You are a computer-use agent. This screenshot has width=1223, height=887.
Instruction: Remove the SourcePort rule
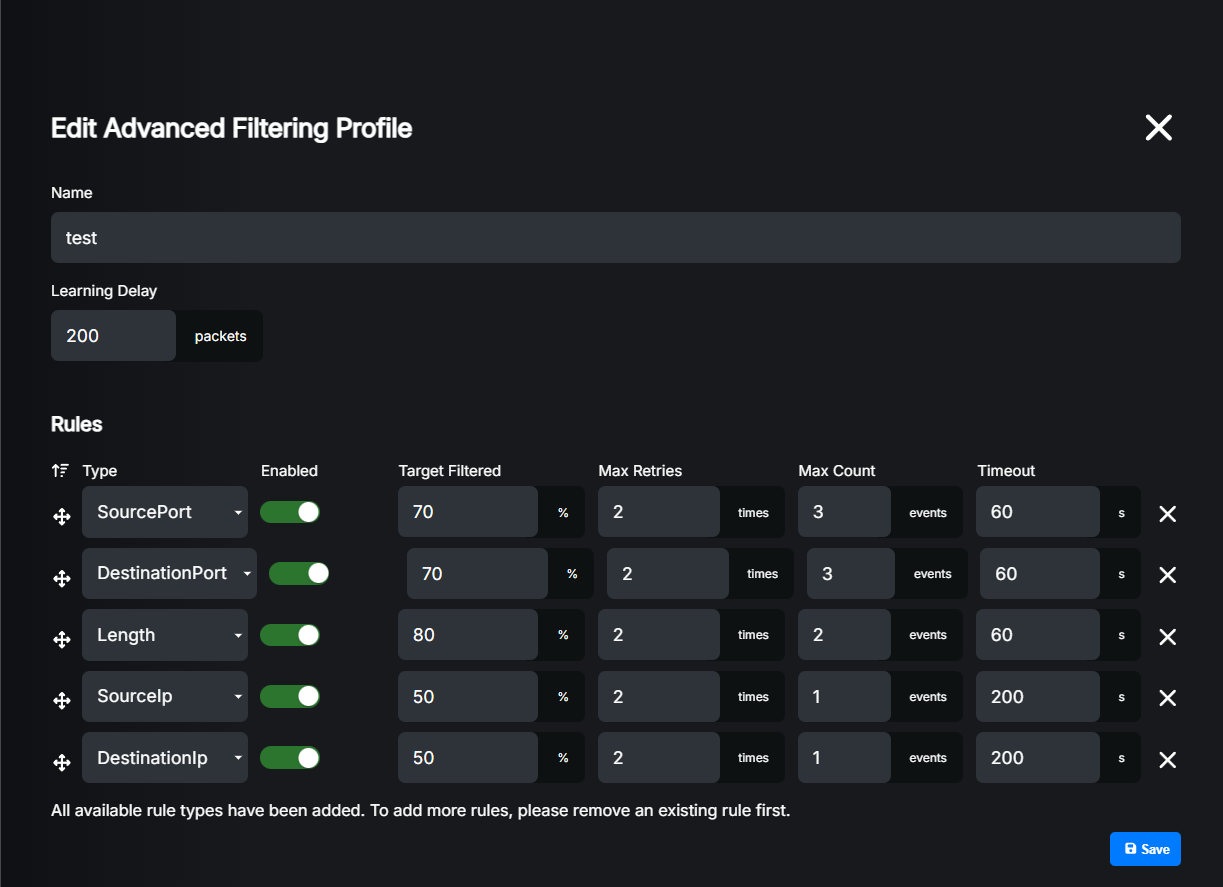(1166, 514)
